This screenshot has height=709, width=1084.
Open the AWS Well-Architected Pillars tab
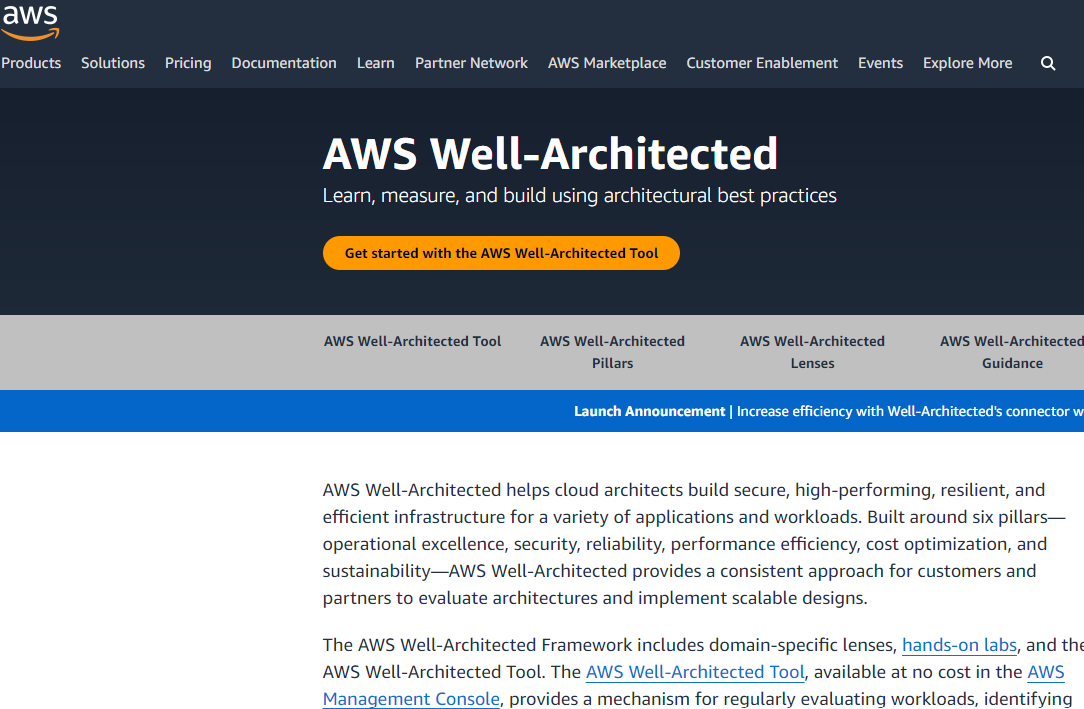613,352
